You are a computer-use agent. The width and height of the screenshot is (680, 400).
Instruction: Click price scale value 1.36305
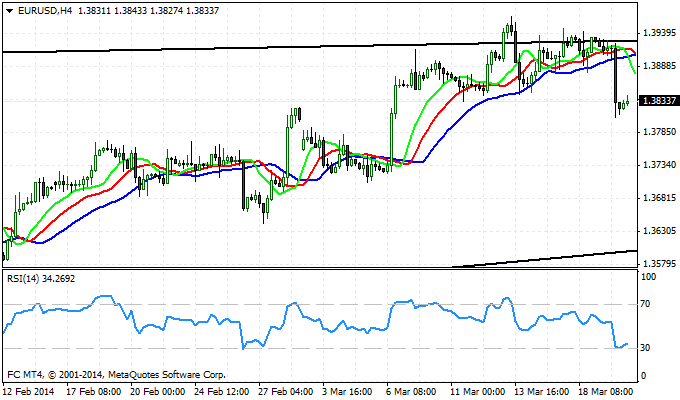[x=660, y=231]
